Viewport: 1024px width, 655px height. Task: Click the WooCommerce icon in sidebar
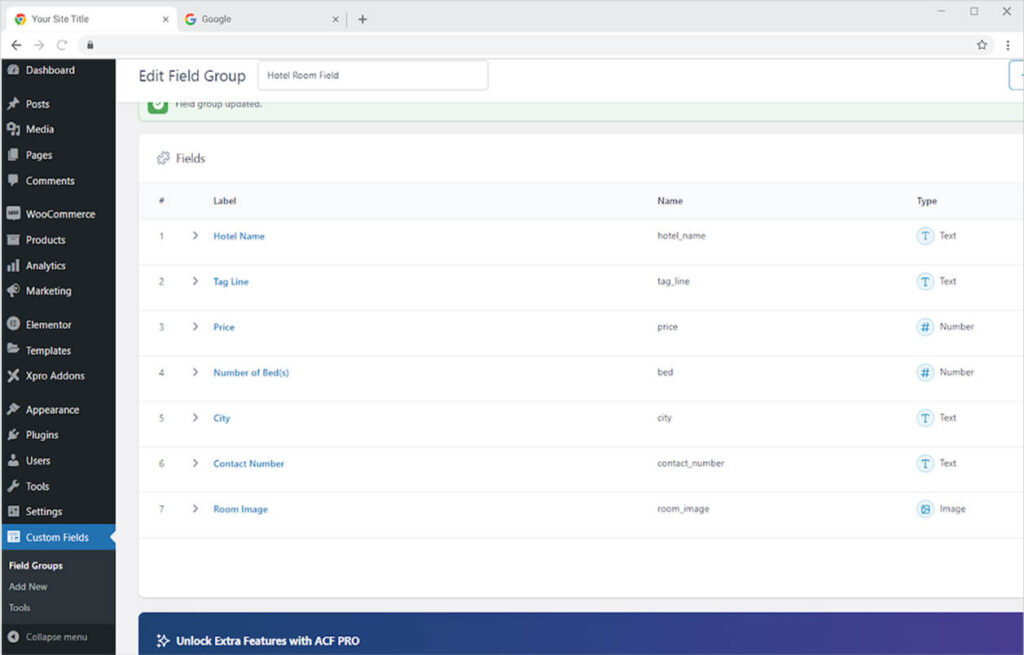tap(13, 214)
